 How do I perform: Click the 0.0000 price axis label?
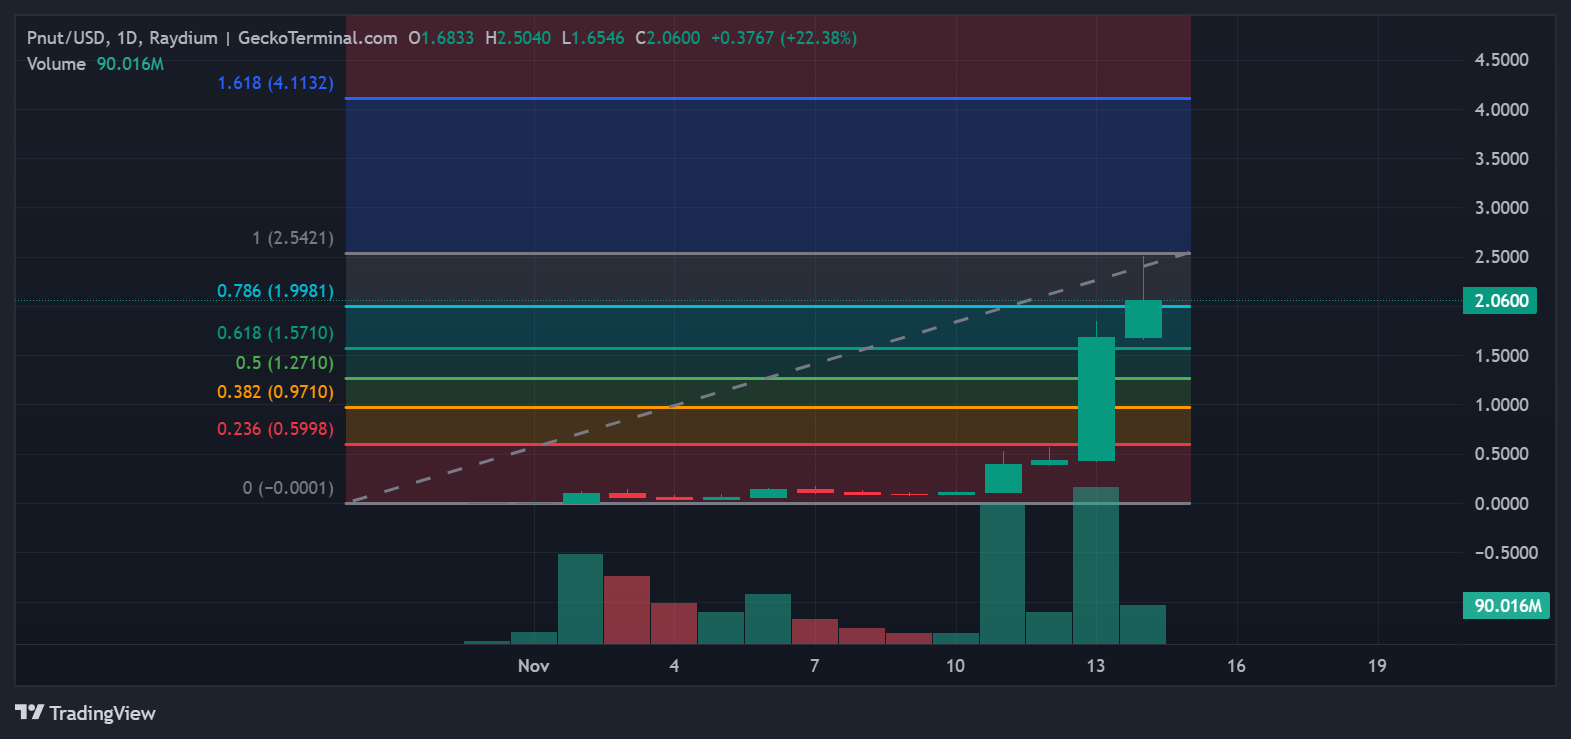[1502, 504]
